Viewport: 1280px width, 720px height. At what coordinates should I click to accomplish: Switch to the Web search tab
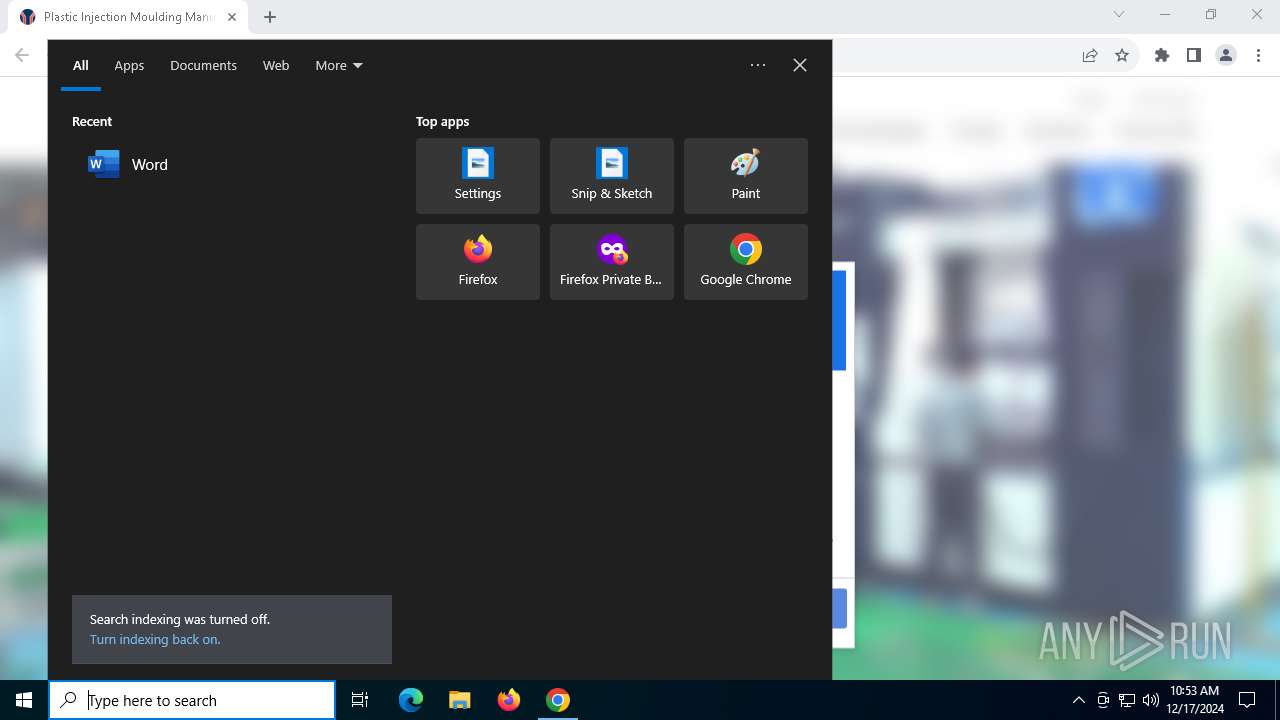[x=276, y=65]
